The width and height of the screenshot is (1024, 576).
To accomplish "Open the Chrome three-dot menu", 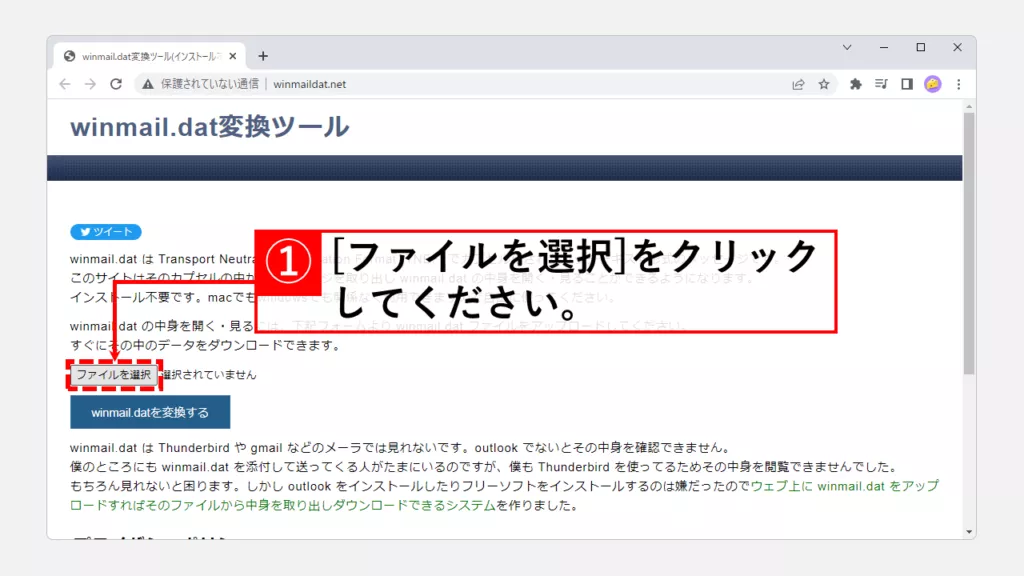I will 959,84.
